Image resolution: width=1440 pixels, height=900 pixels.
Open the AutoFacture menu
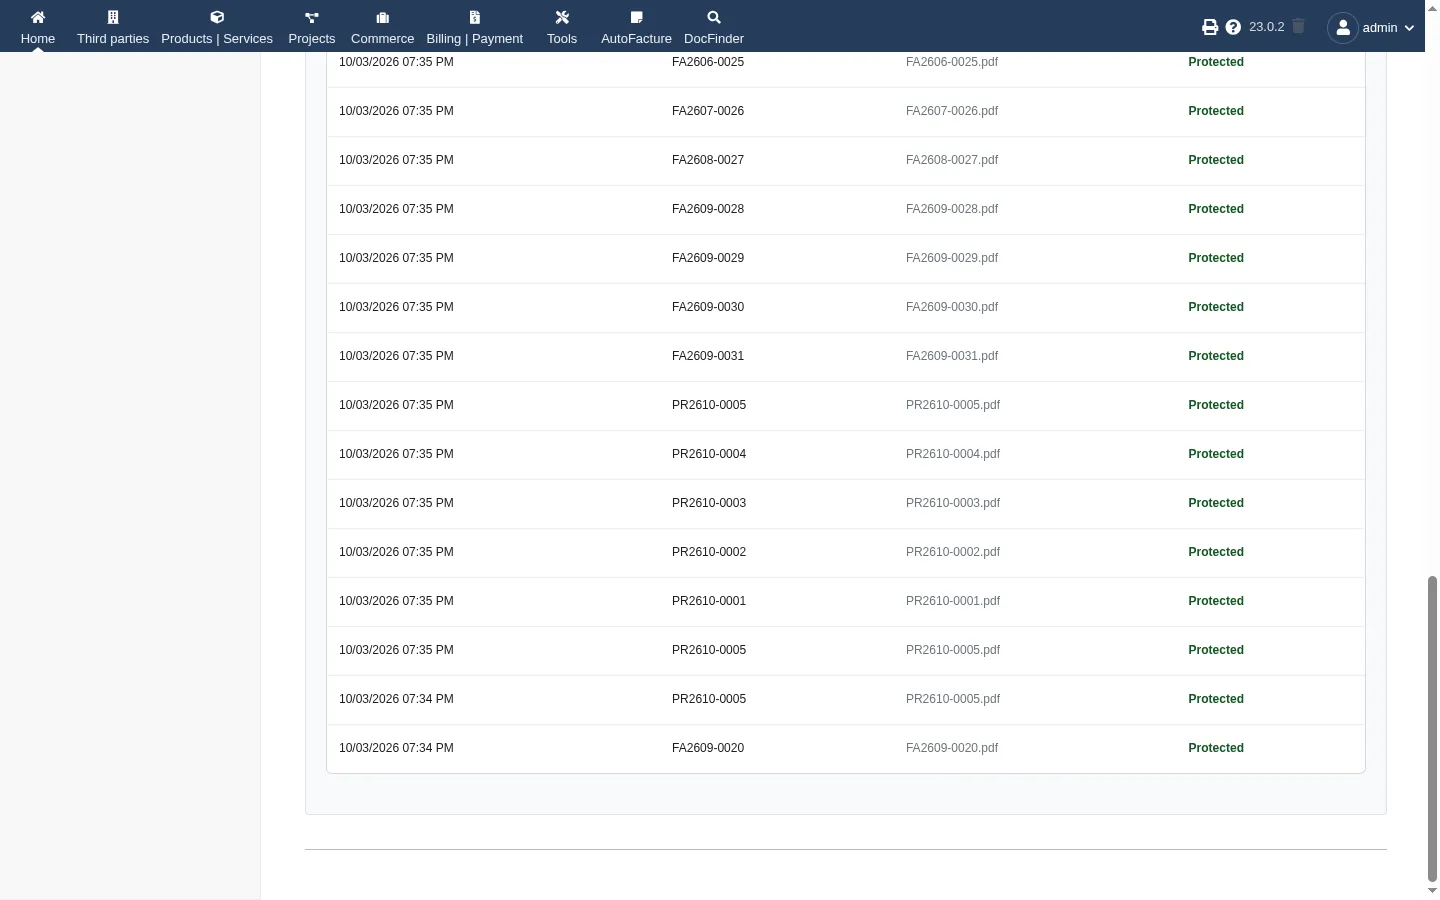pos(636,27)
